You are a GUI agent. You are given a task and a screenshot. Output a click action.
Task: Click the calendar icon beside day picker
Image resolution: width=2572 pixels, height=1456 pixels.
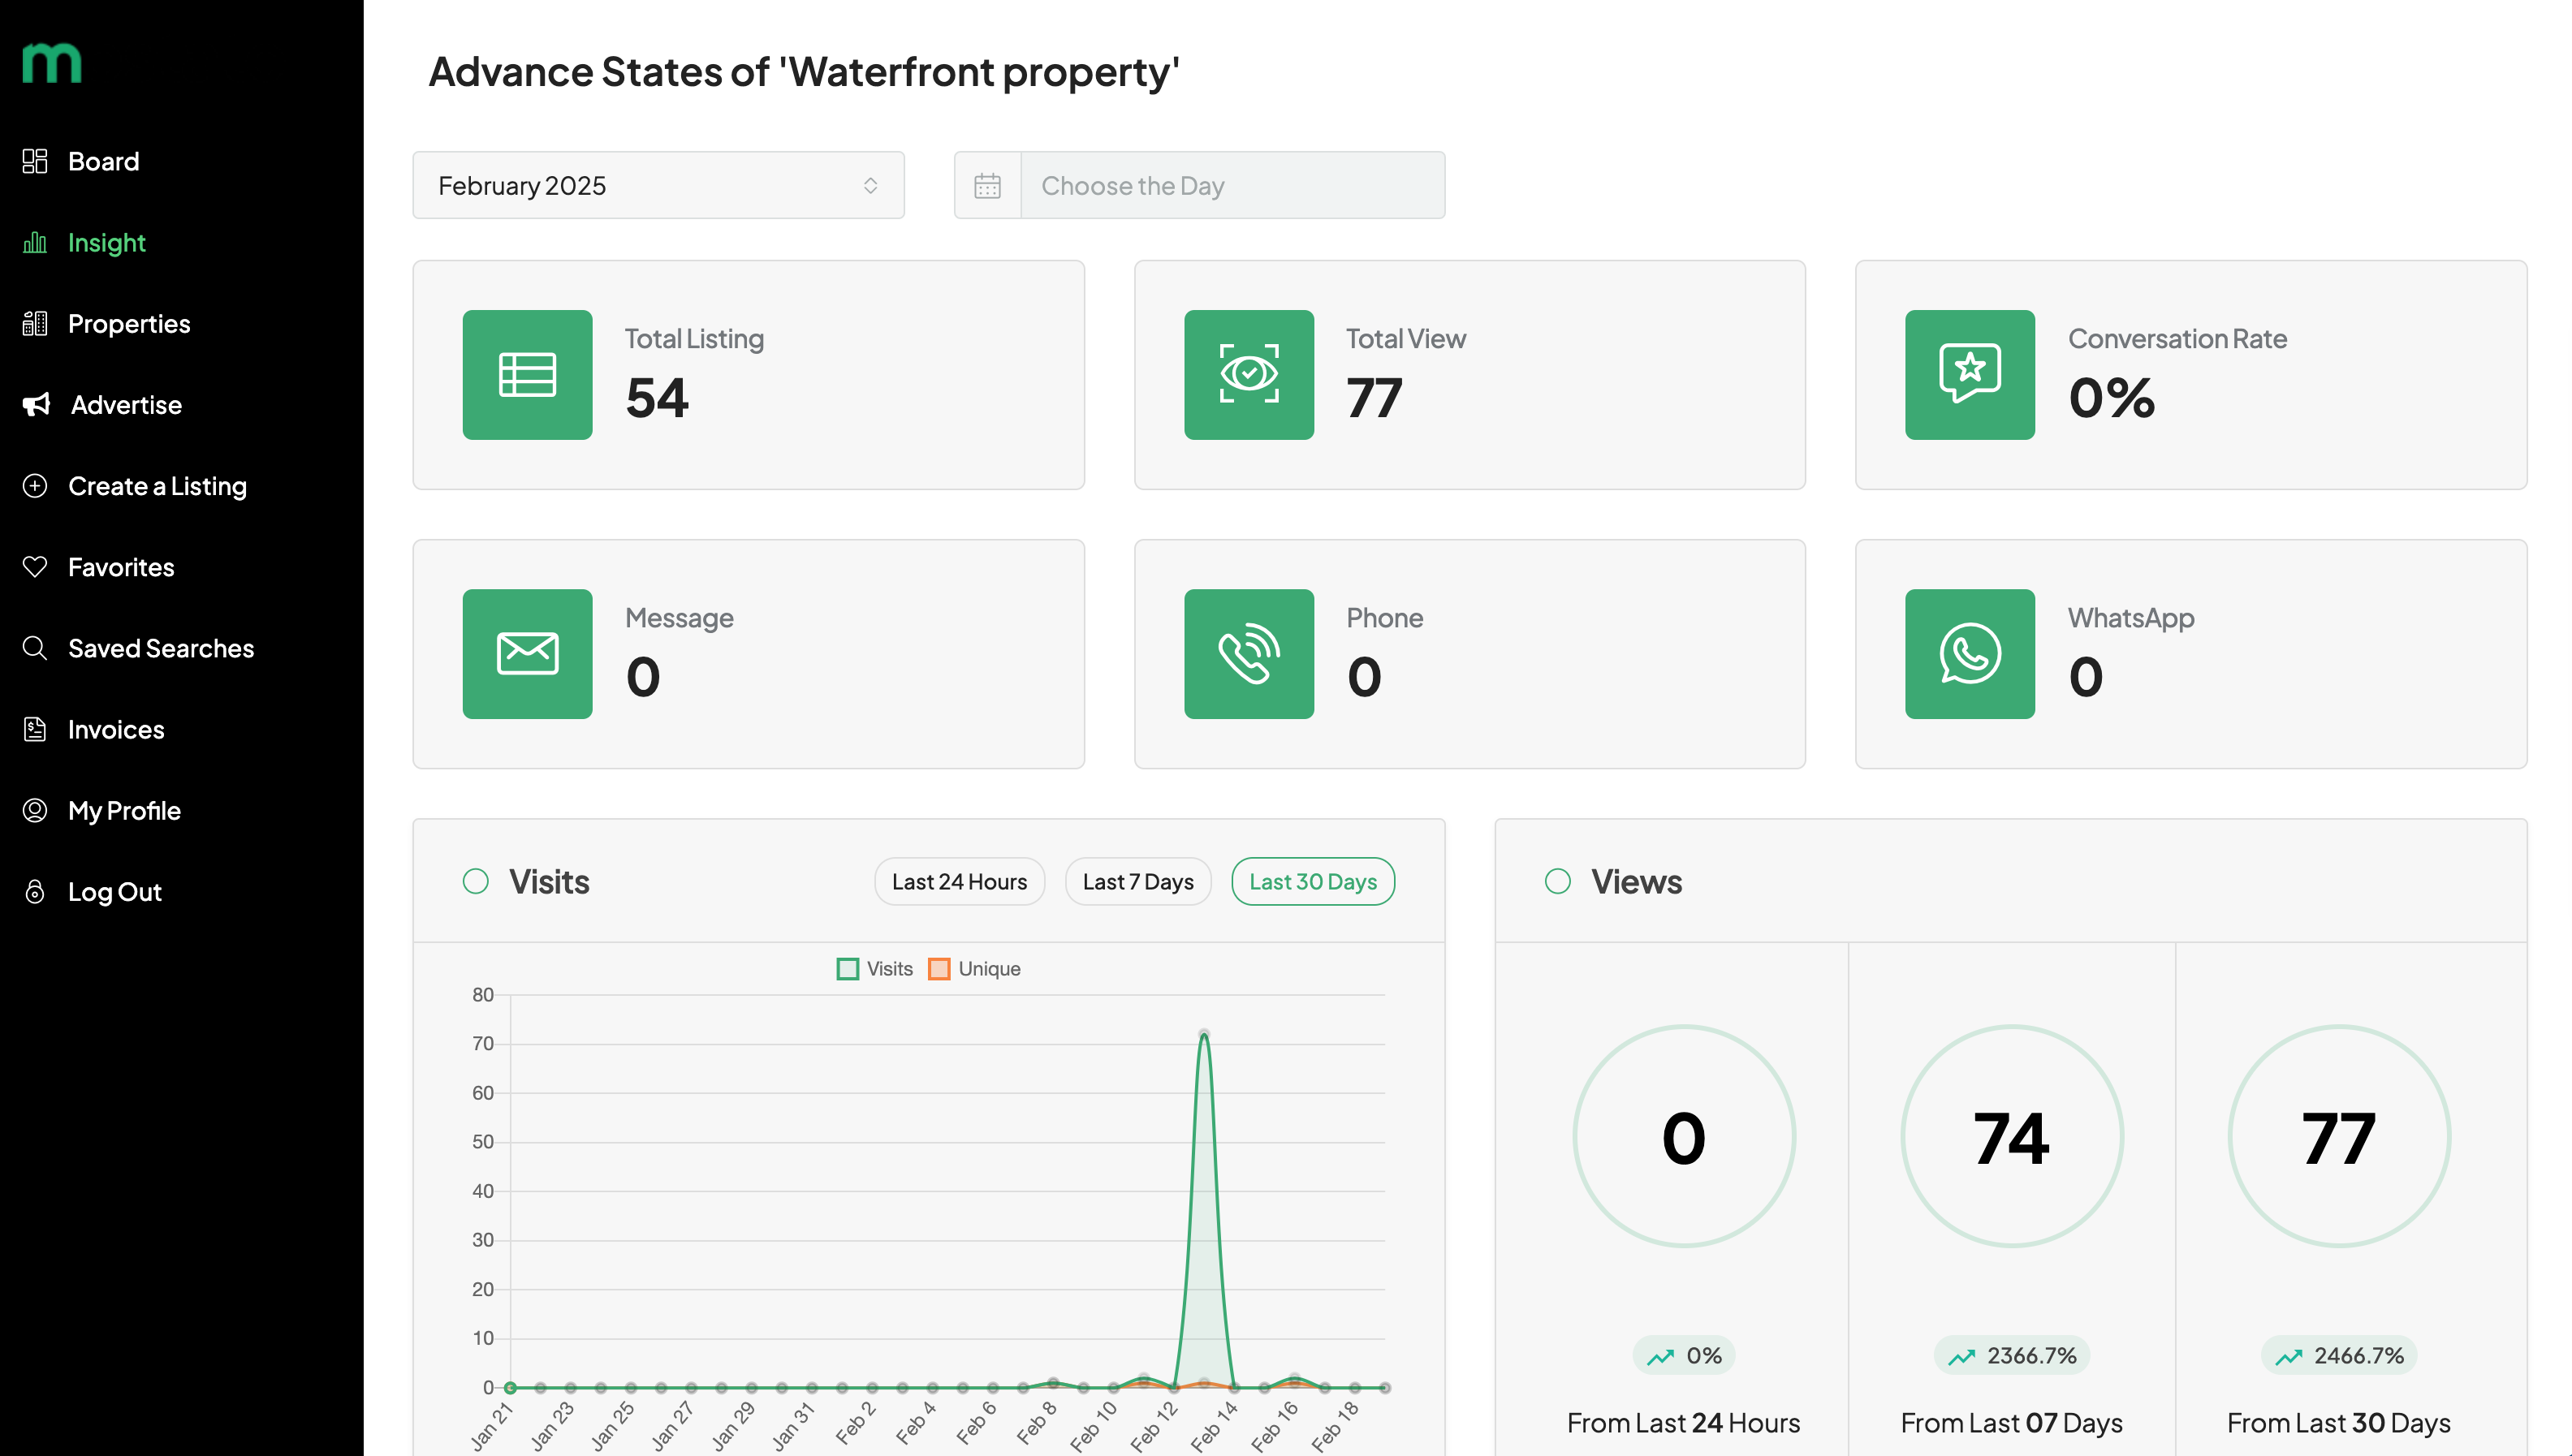coord(987,185)
